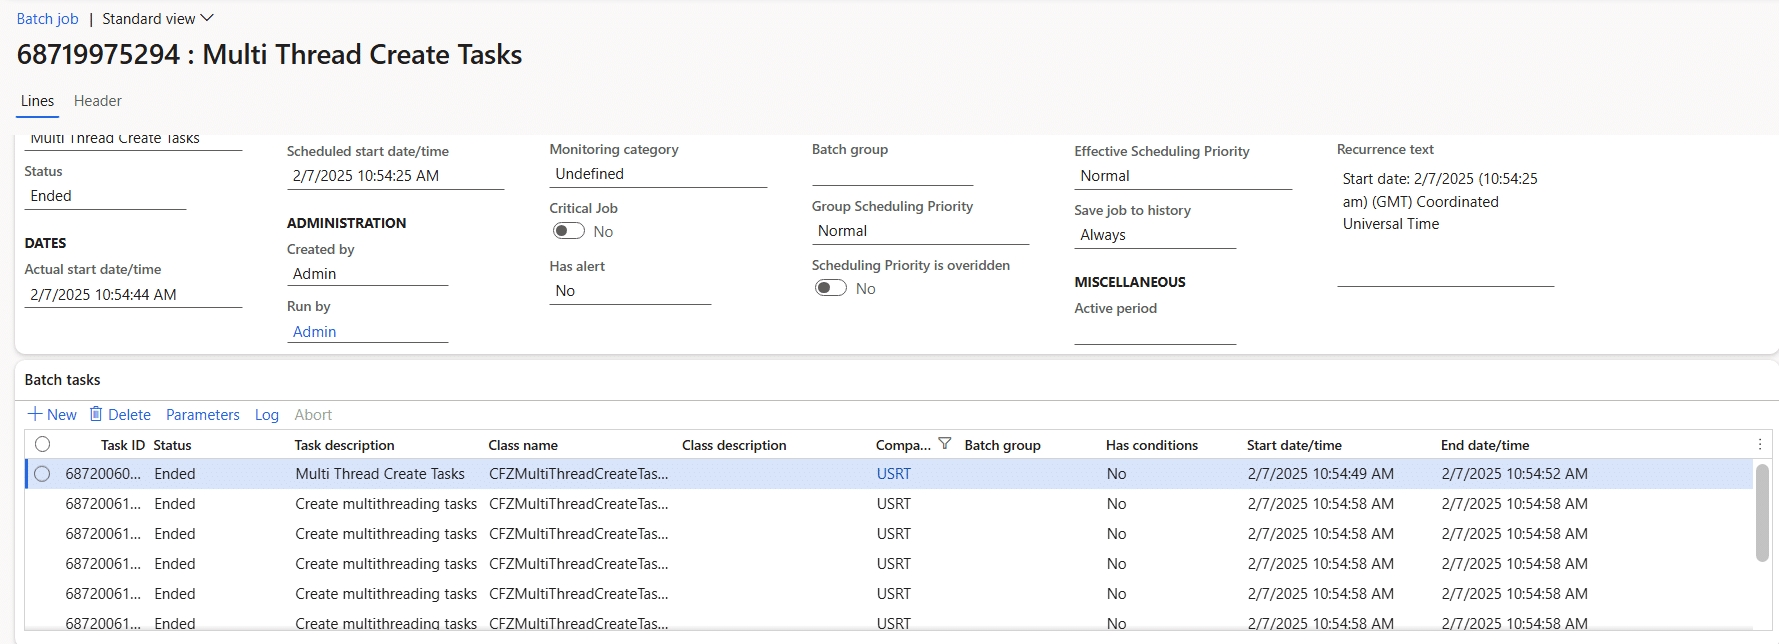The height and width of the screenshot is (644, 1779).
Task: Open the Save job to history dropdown
Action: click(x=1154, y=235)
